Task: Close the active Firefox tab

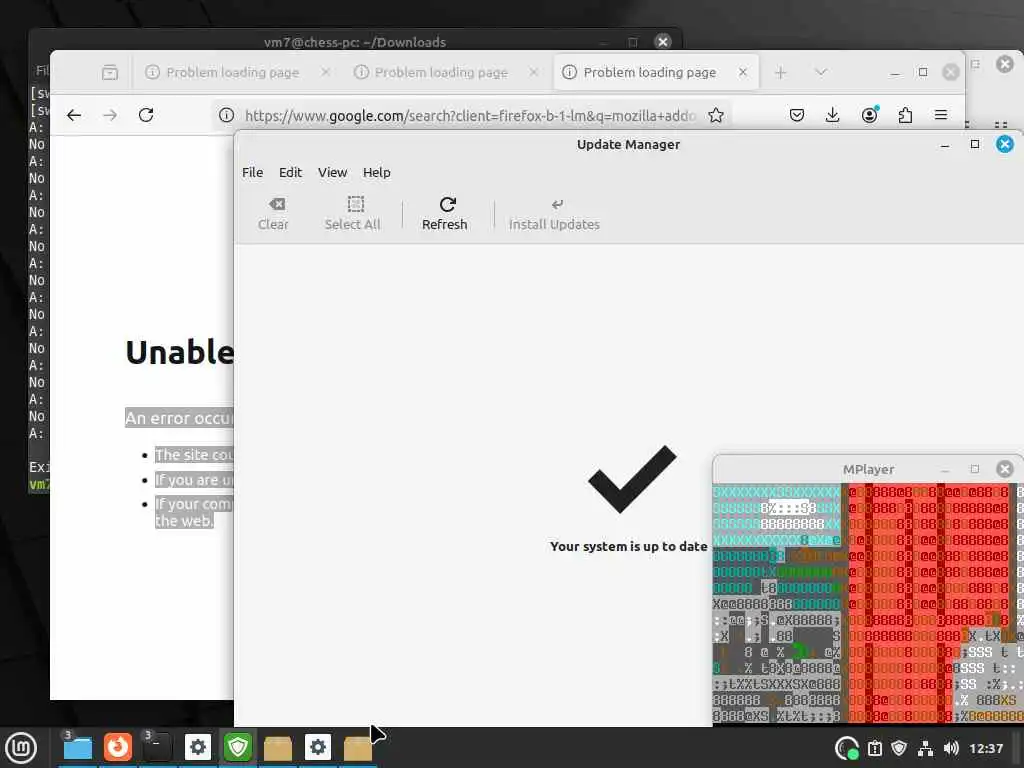Action: coord(743,72)
